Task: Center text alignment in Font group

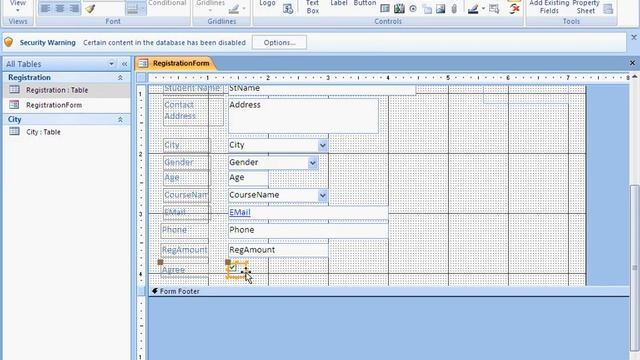Action: coord(60,8)
